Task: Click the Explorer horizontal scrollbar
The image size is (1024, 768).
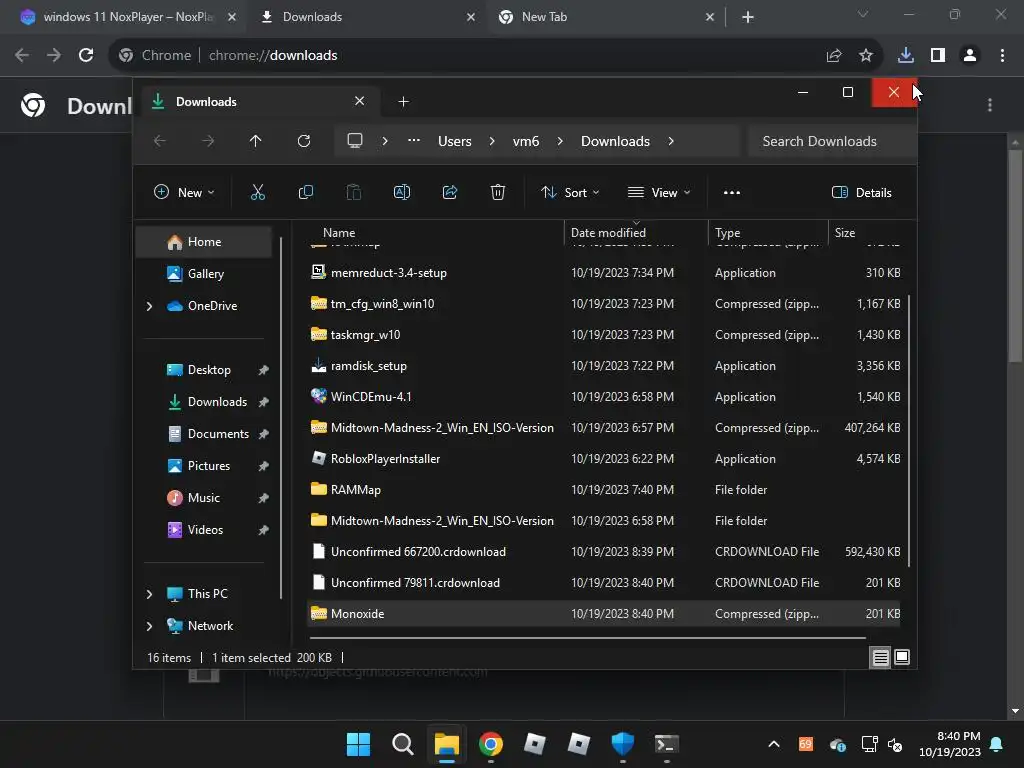Action: [588, 637]
